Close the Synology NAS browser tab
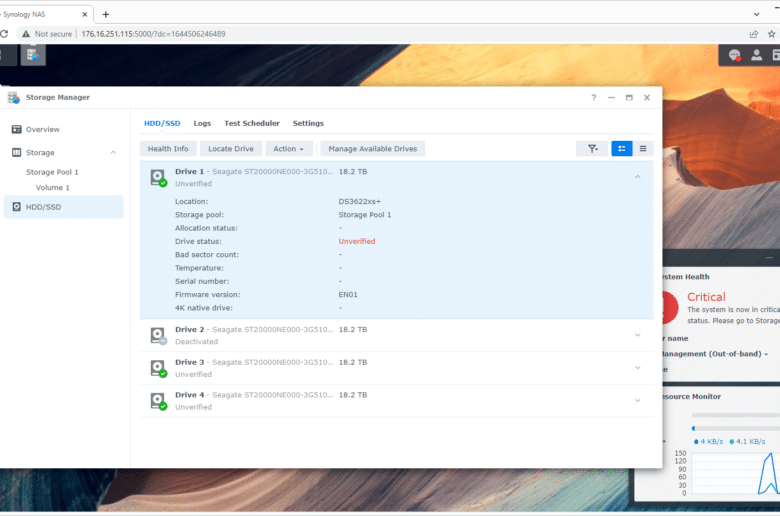 pos(85,14)
